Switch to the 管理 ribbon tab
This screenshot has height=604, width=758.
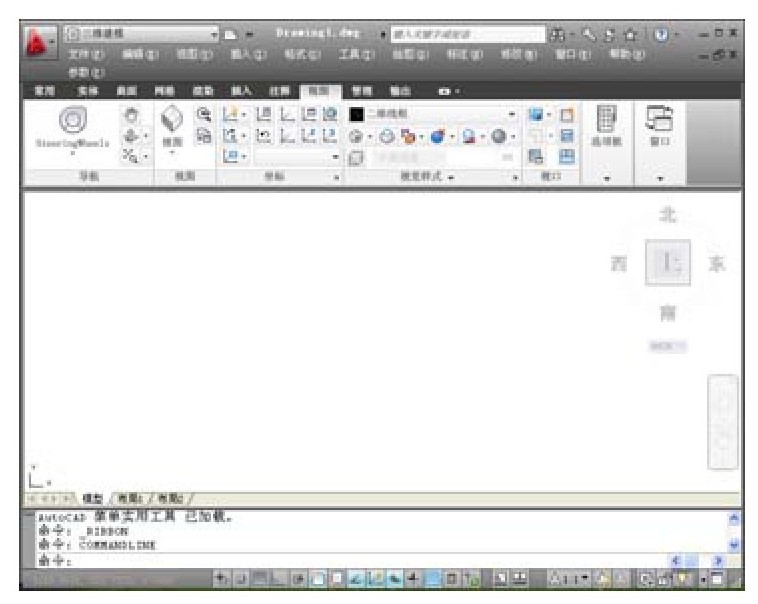coord(361,91)
